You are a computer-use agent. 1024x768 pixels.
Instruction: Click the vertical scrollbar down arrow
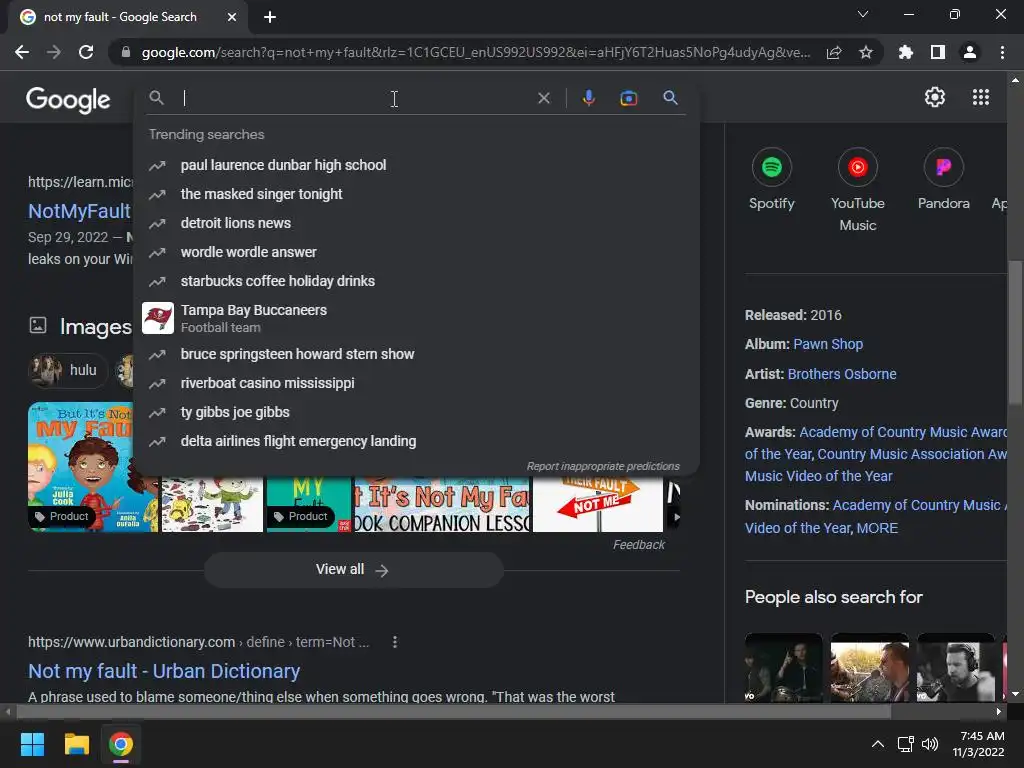1015,694
